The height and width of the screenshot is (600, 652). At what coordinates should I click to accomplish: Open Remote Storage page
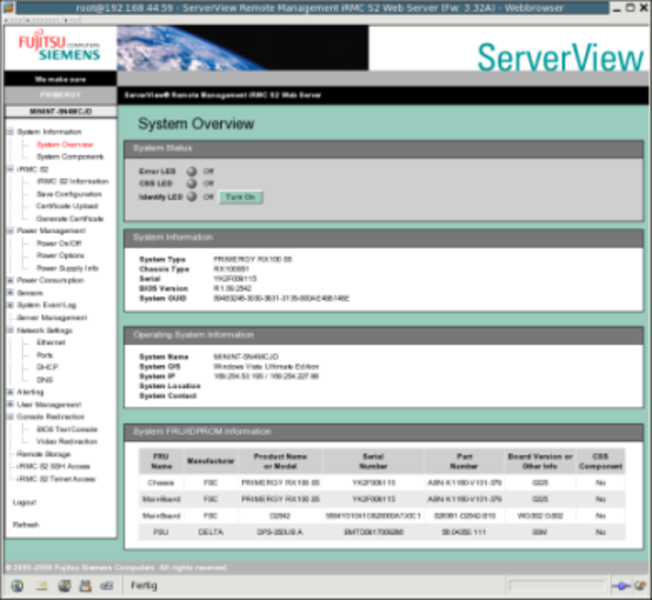(44, 454)
